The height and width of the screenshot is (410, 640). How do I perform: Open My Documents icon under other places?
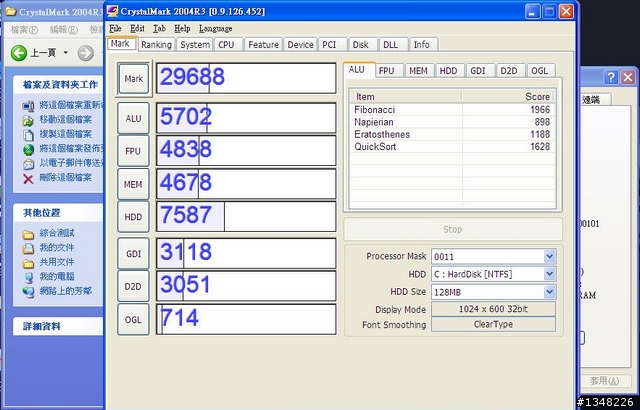[28, 248]
